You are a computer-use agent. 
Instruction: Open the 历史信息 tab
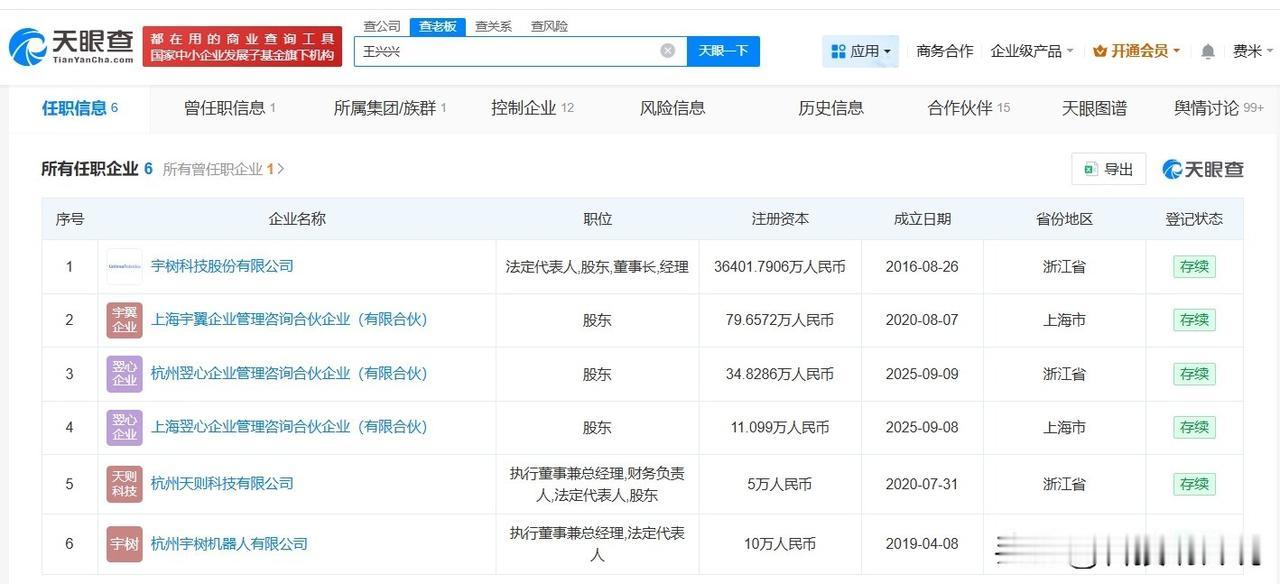point(831,108)
